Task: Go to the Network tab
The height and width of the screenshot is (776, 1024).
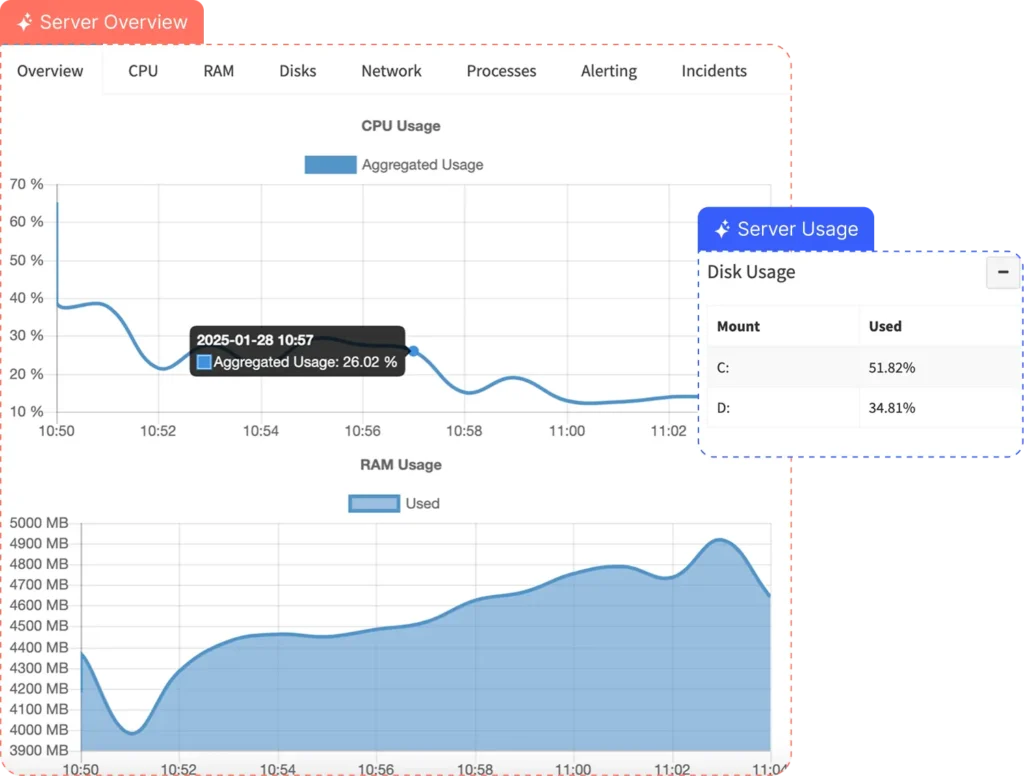Action: (391, 71)
